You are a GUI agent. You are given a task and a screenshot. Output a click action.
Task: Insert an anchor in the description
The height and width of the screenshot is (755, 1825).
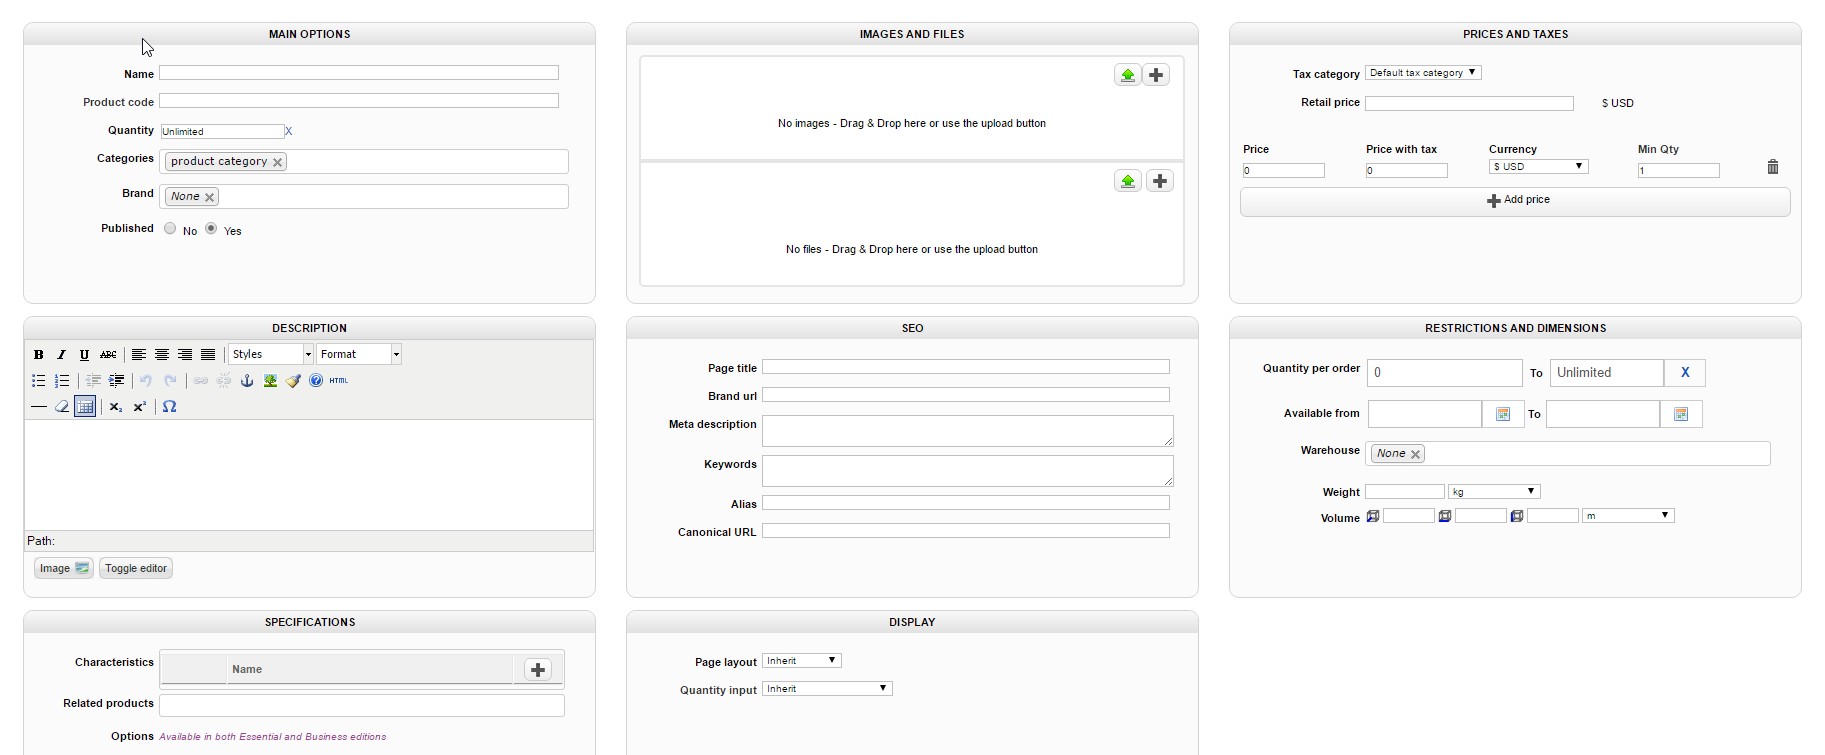(247, 380)
